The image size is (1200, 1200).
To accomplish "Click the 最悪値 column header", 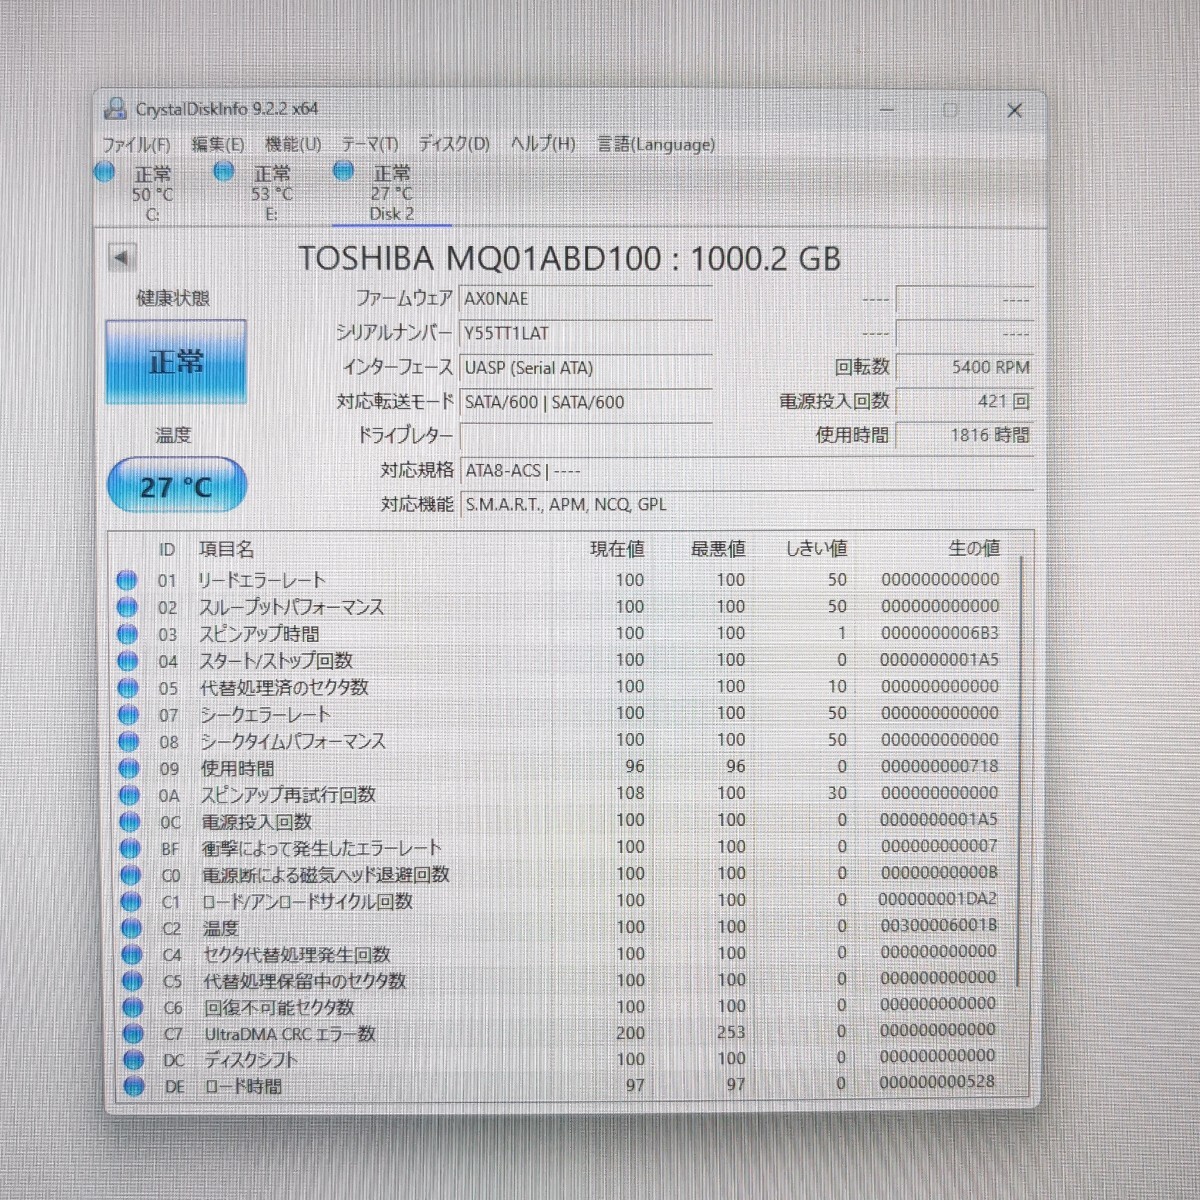I will point(718,548).
